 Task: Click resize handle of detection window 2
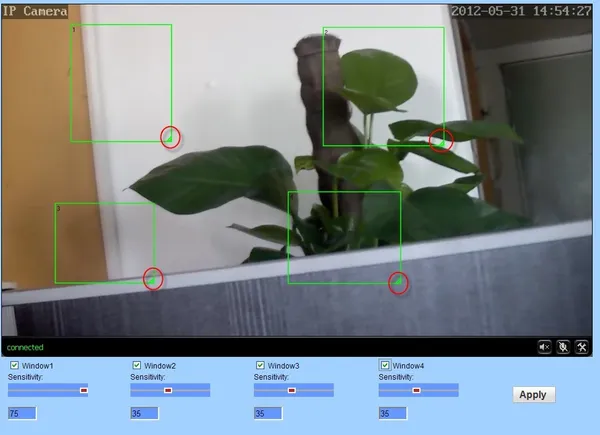click(x=440, y=141)
